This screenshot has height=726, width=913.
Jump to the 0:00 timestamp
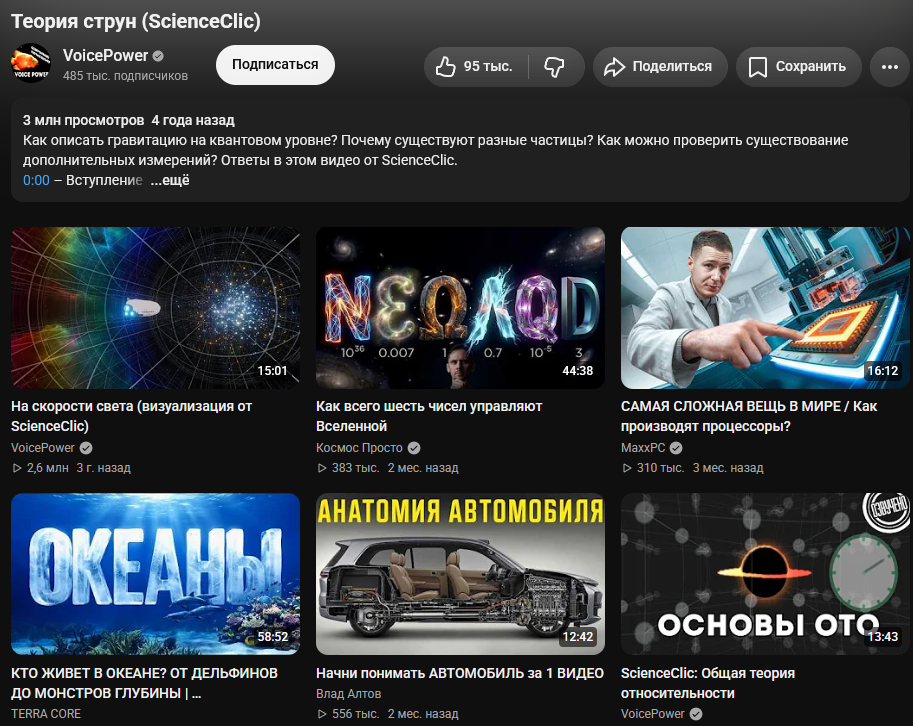(x=36, y=180)
